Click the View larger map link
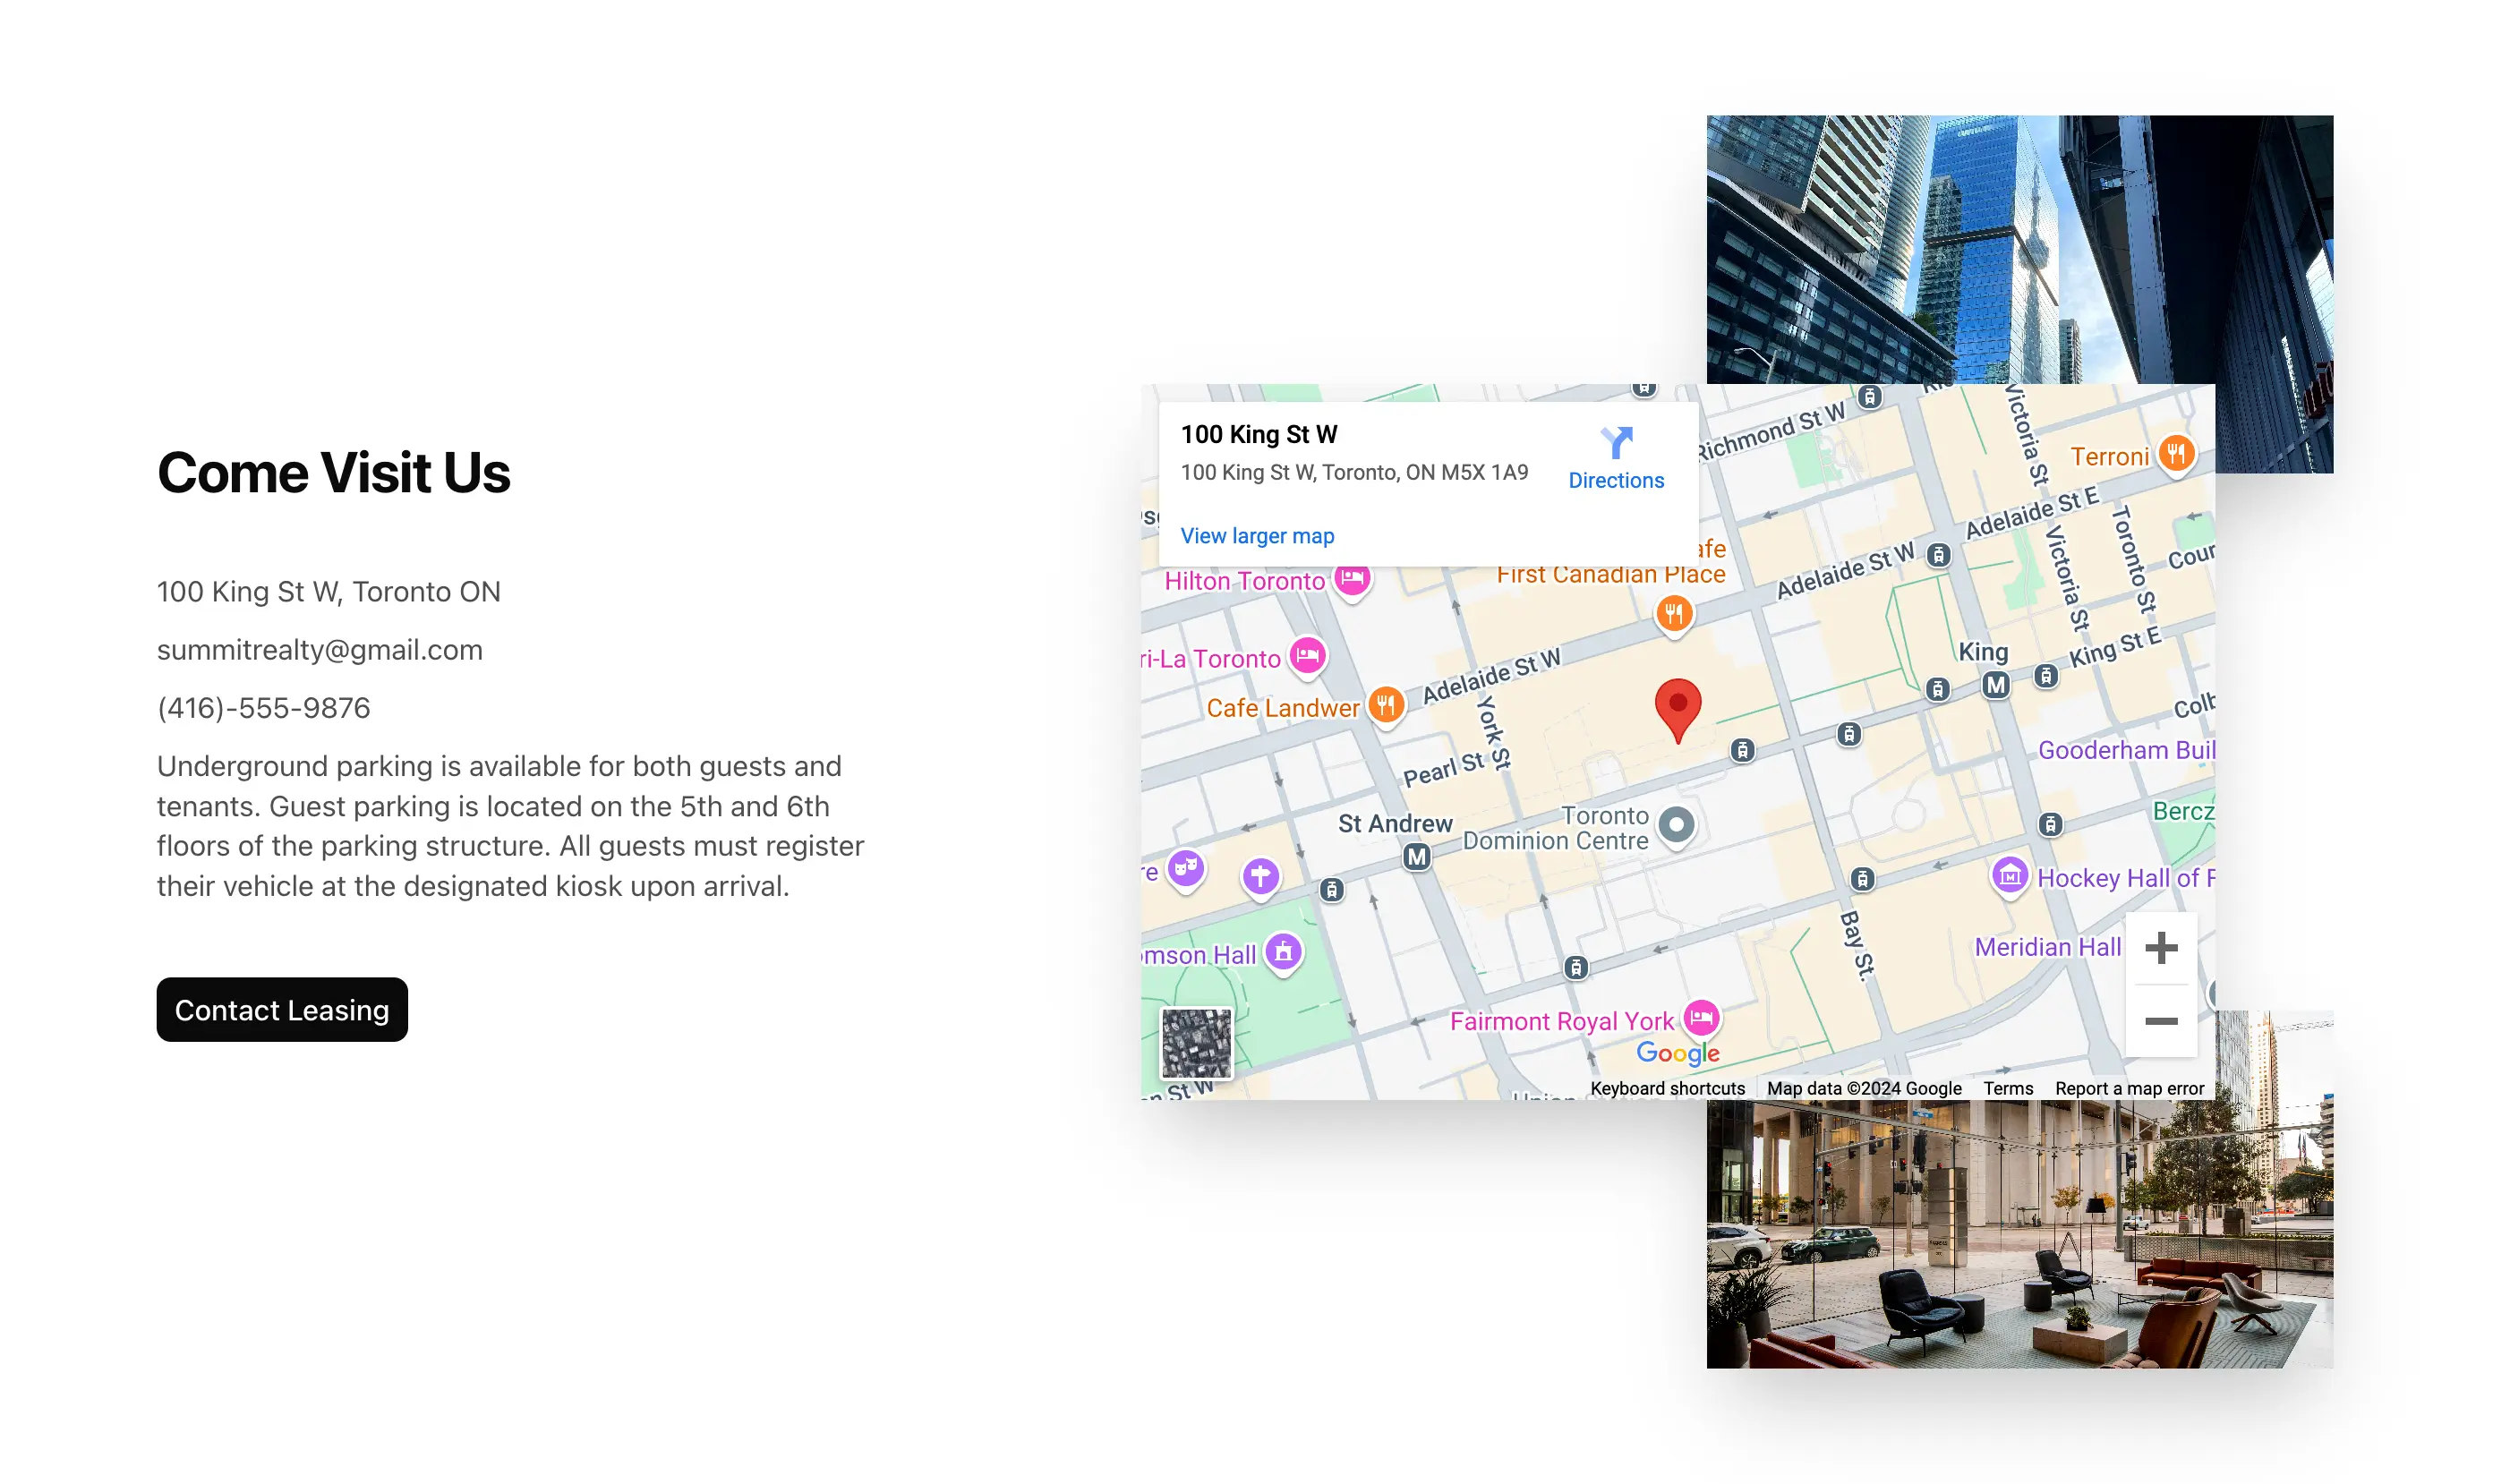This screenshot has width=2510, height=1484. click(1256, 535)
